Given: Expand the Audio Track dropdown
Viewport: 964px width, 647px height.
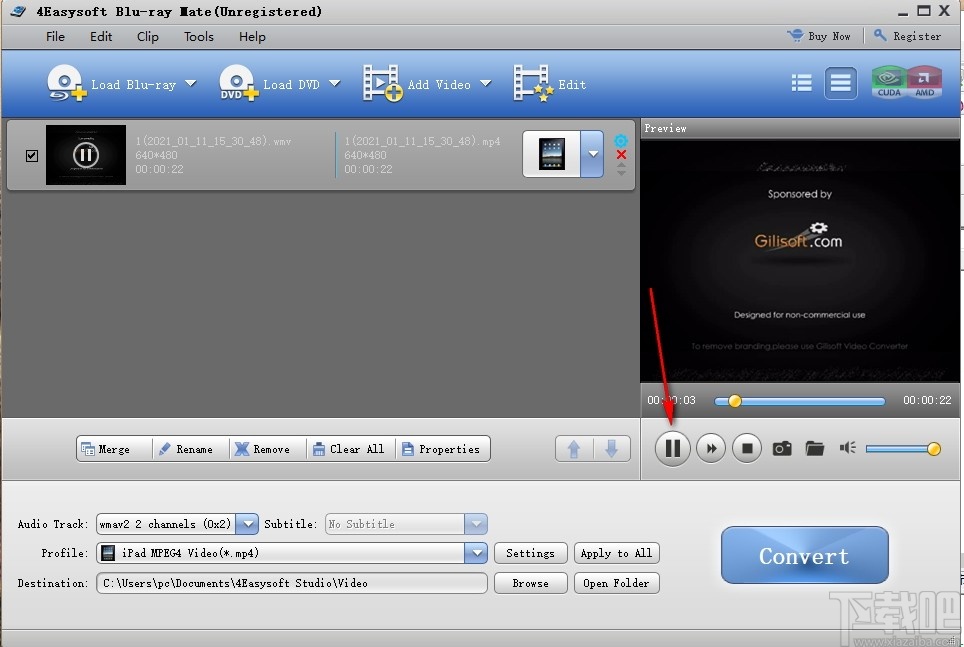Looking at the screenshot, I should [247, 524].
